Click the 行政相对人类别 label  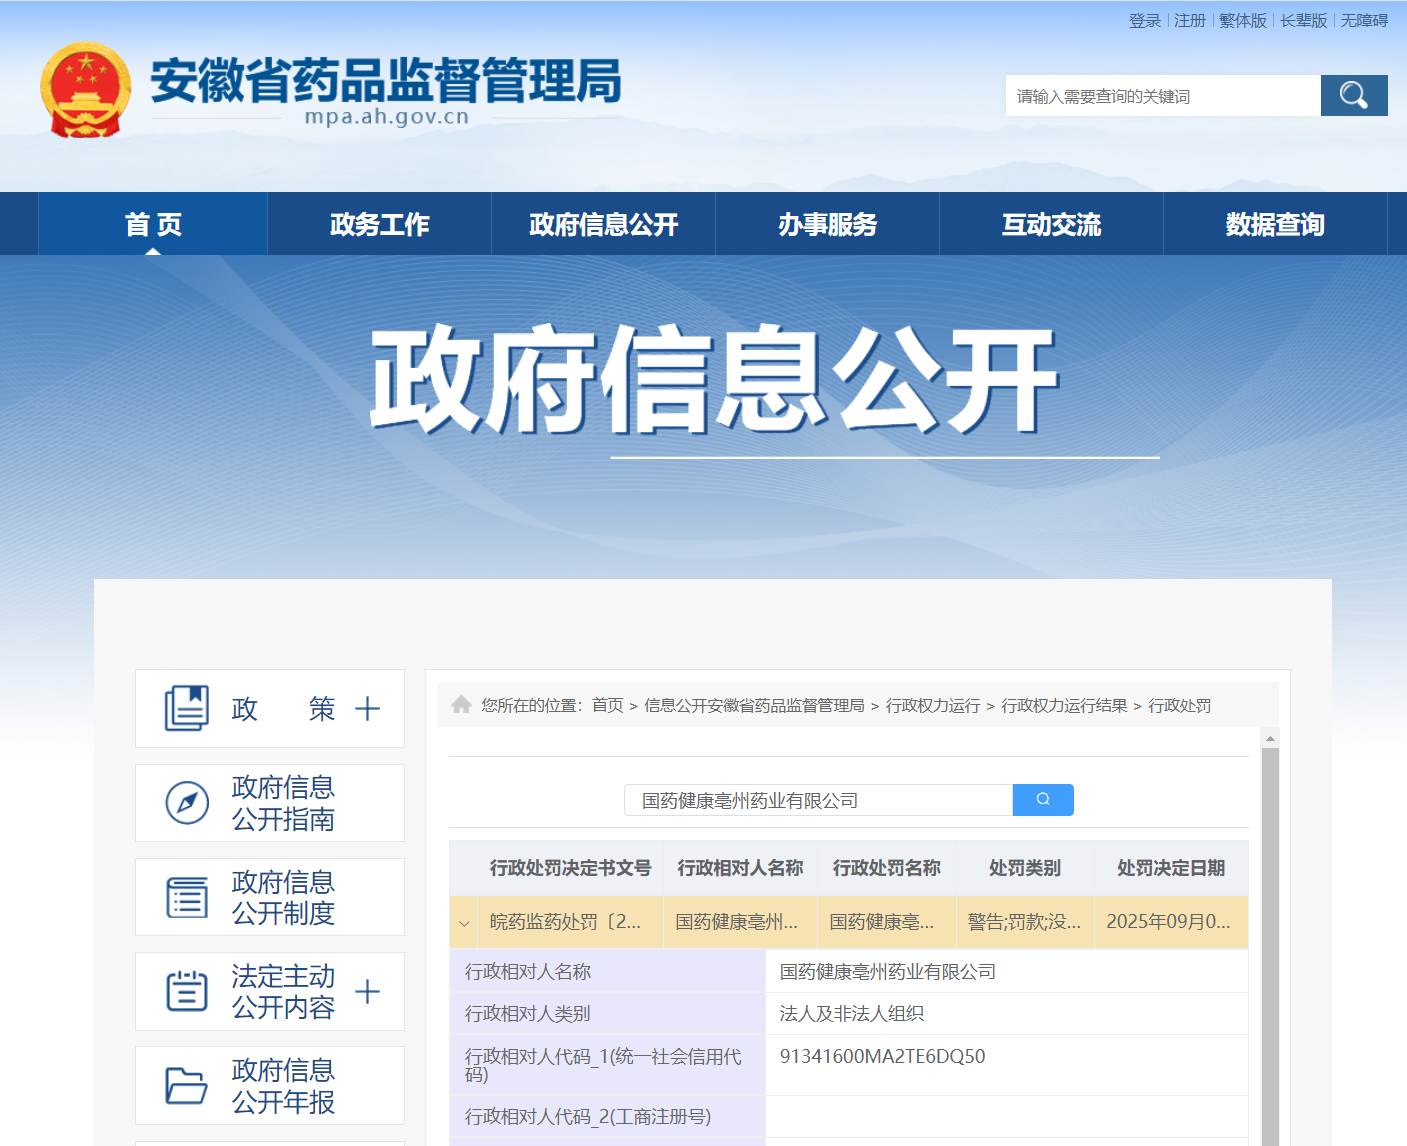(528, 1014)
